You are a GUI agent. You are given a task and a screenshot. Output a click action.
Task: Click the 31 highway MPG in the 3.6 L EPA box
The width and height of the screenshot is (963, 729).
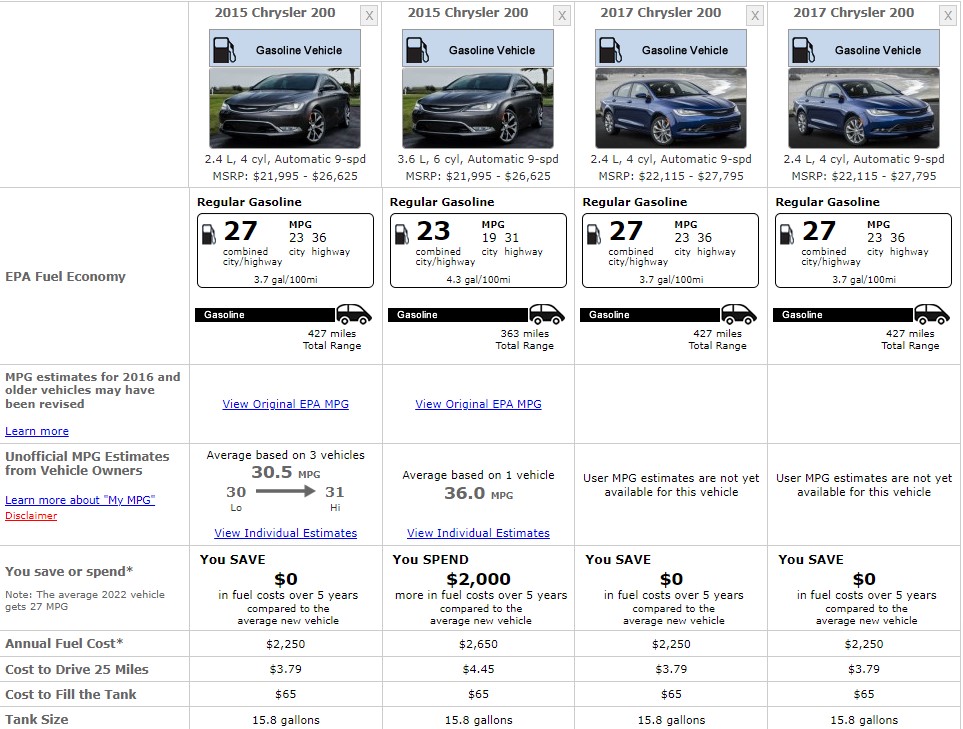coord(512,238)
